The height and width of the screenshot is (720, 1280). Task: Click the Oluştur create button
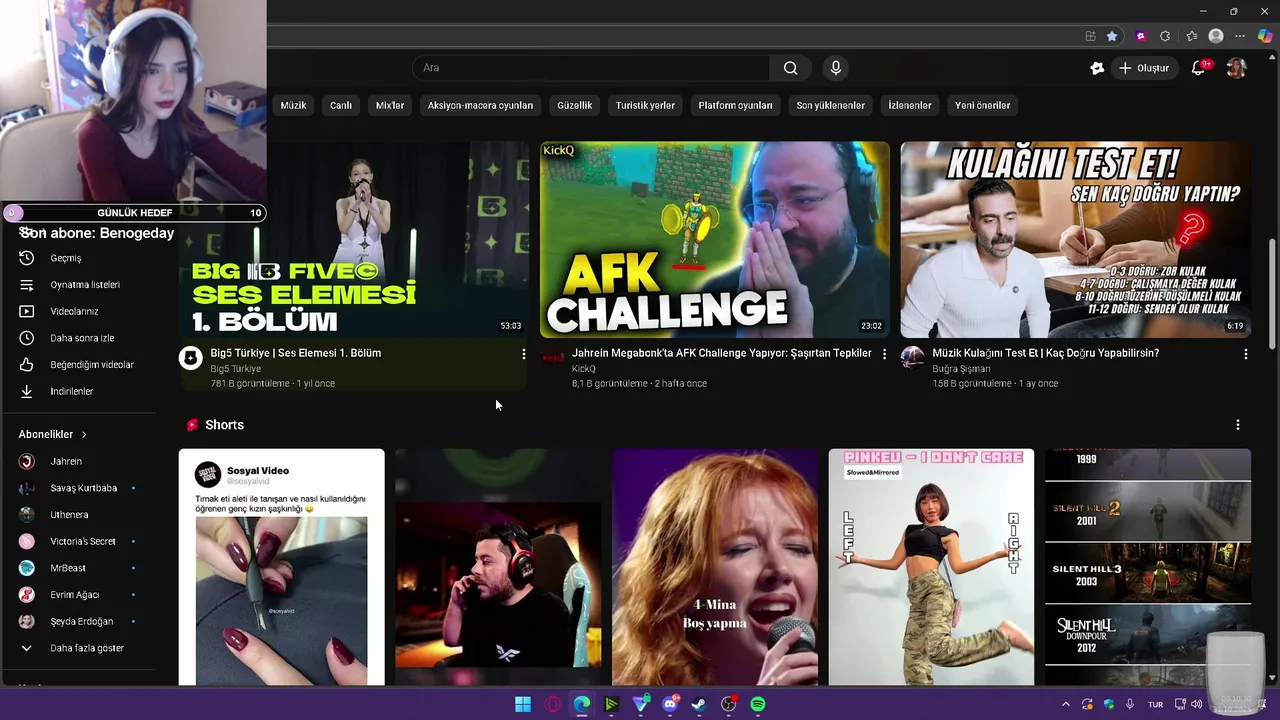1144,68
